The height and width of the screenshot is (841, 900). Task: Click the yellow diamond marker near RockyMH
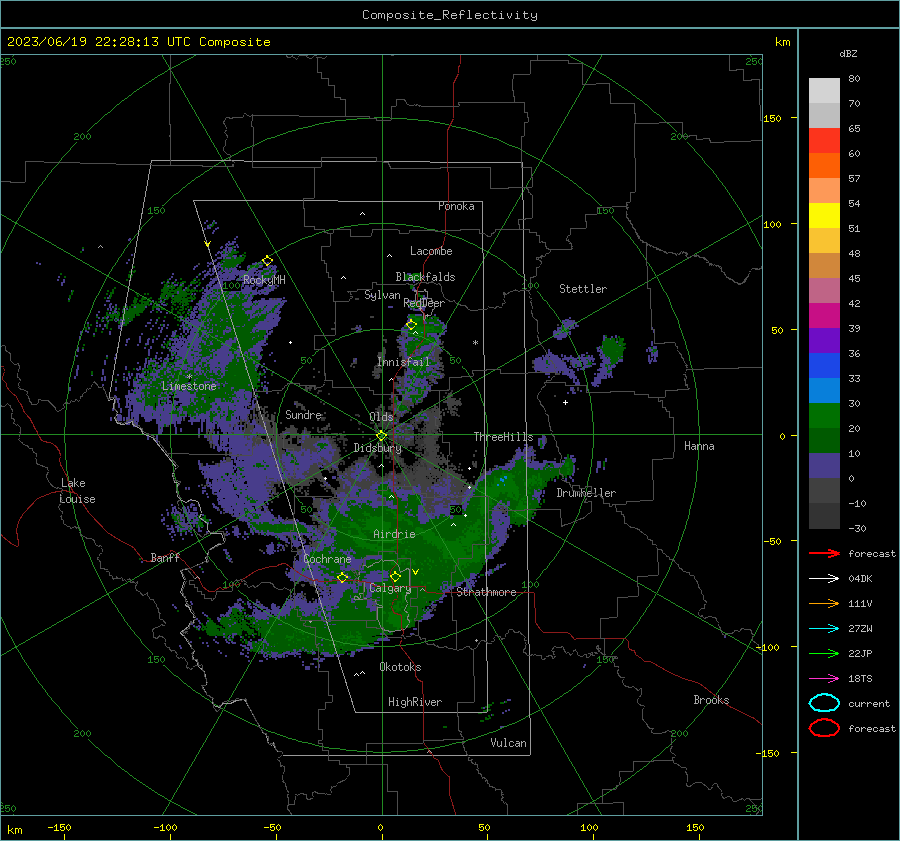pos(267,261)
